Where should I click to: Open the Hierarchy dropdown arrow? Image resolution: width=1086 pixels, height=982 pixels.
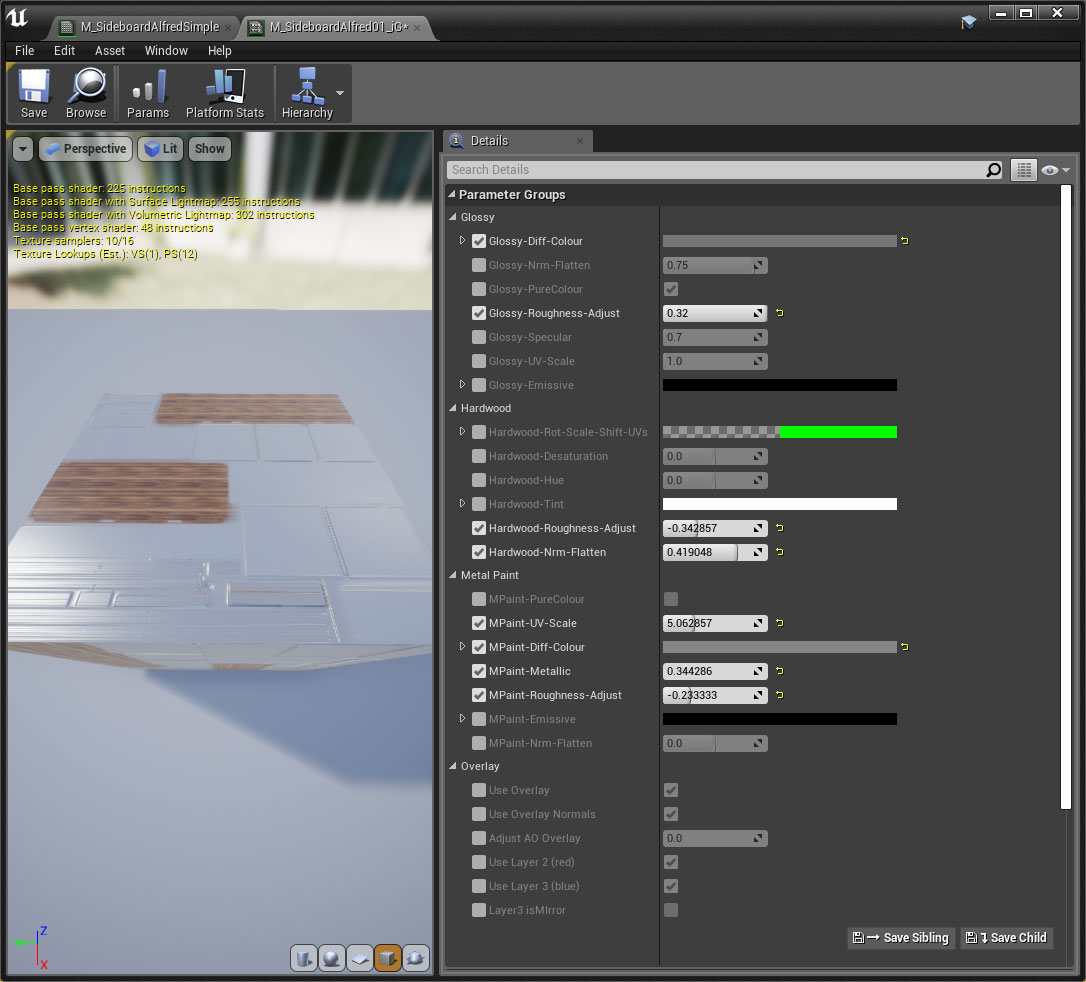340,93
